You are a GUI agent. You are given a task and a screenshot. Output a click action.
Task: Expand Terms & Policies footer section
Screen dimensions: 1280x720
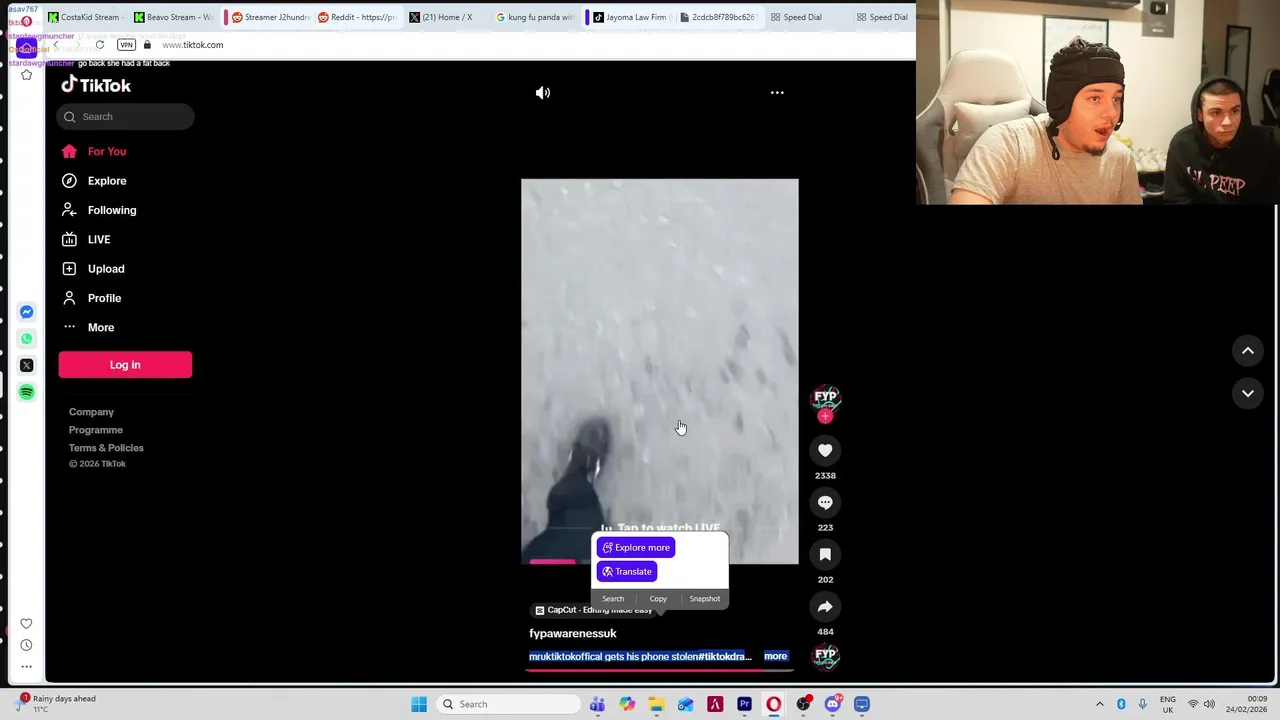106,448
